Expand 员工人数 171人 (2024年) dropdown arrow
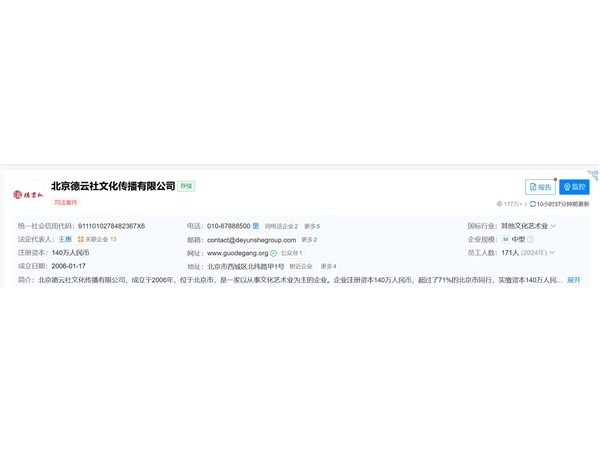The image size is (600, 450). [552, 253]
